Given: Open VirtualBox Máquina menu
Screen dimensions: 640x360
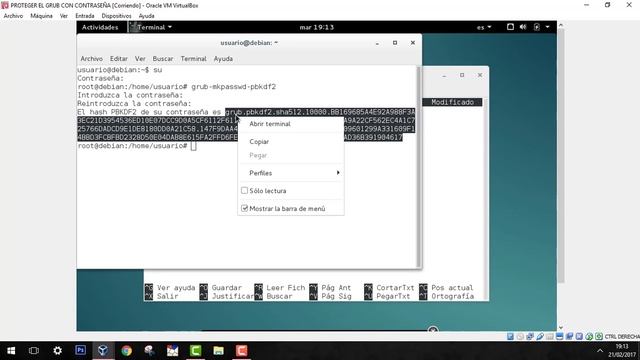Looking at the screenshot, I should 41,16.
